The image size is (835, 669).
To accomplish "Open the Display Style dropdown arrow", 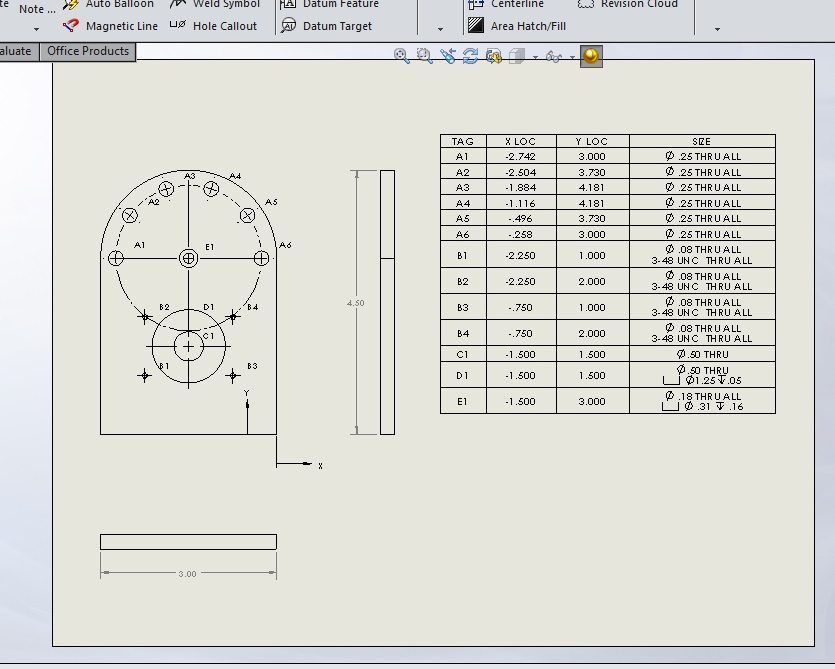I will point(535,58).
